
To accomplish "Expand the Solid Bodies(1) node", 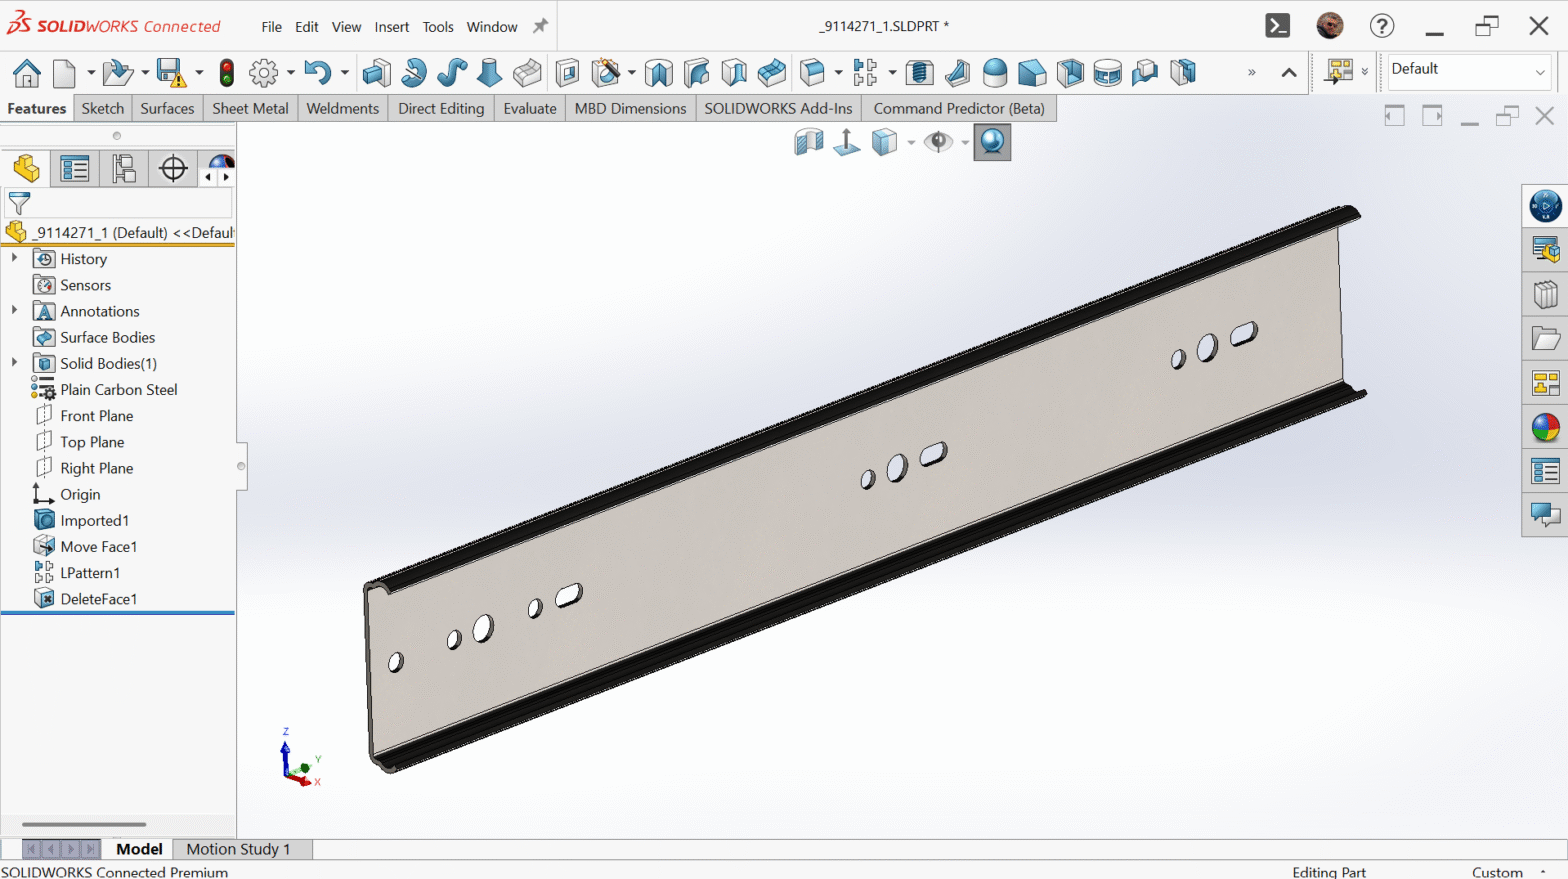I will [14, 362].
